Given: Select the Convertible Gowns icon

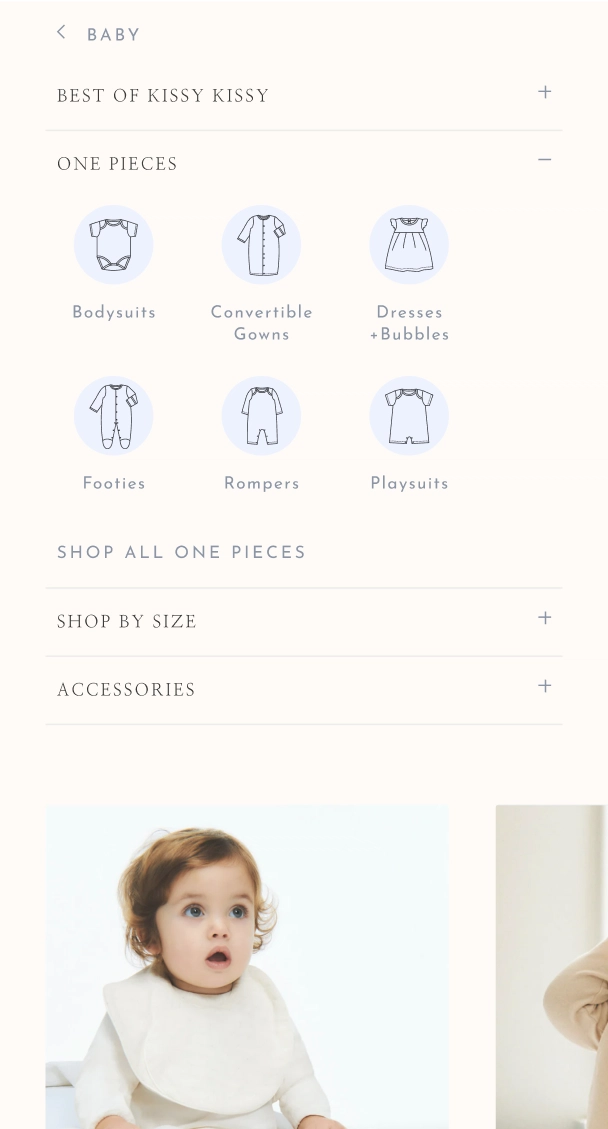Looking at the screenshot, I should pos(261,245).
